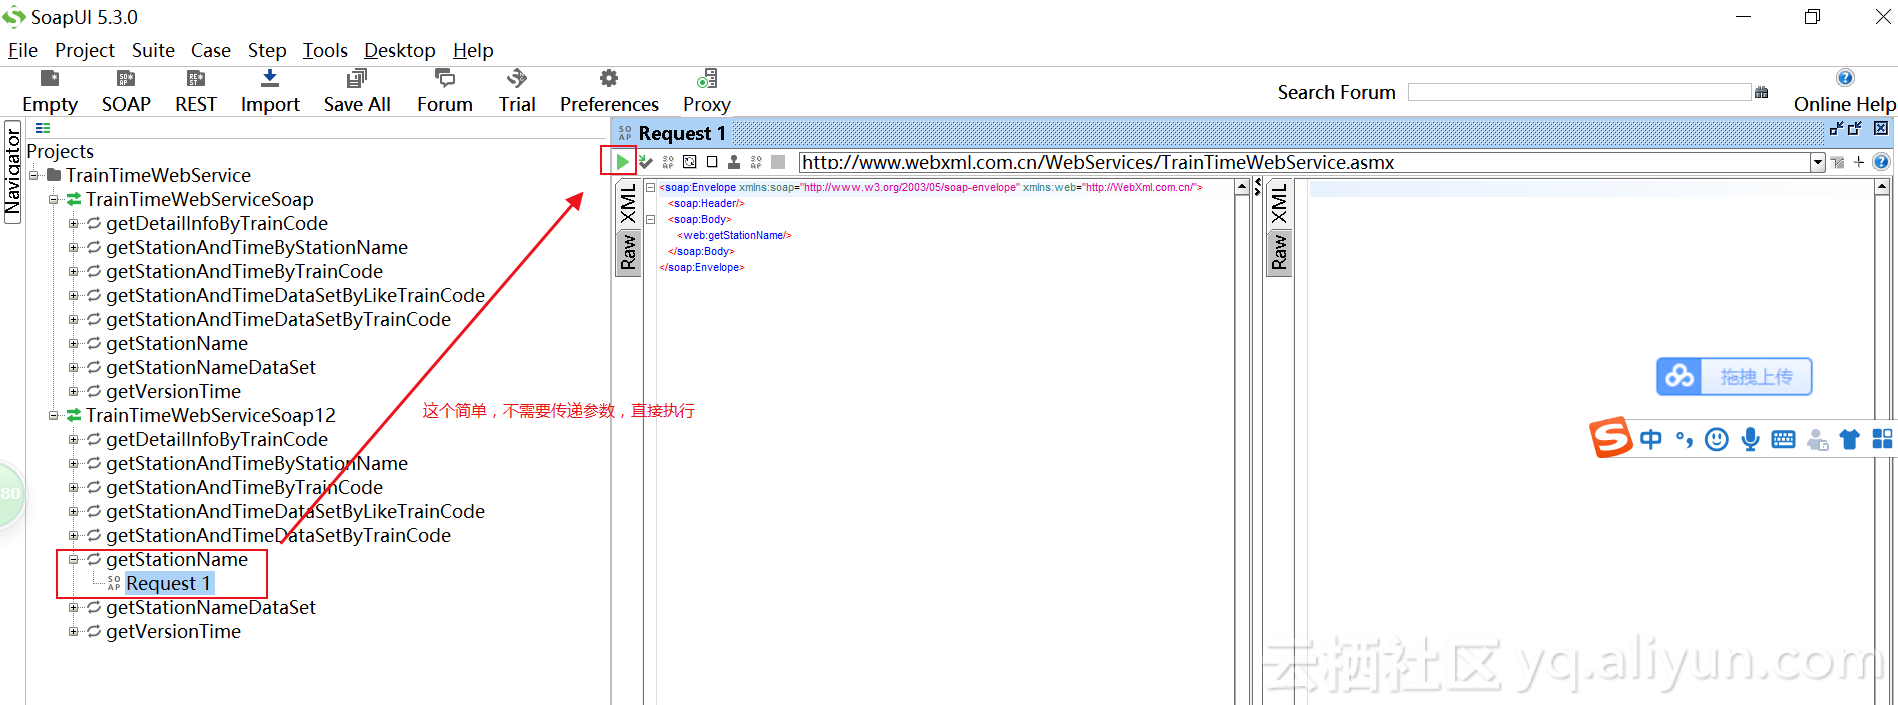Open the Suite menu
Screen dimensions: 1898x705
153,50
